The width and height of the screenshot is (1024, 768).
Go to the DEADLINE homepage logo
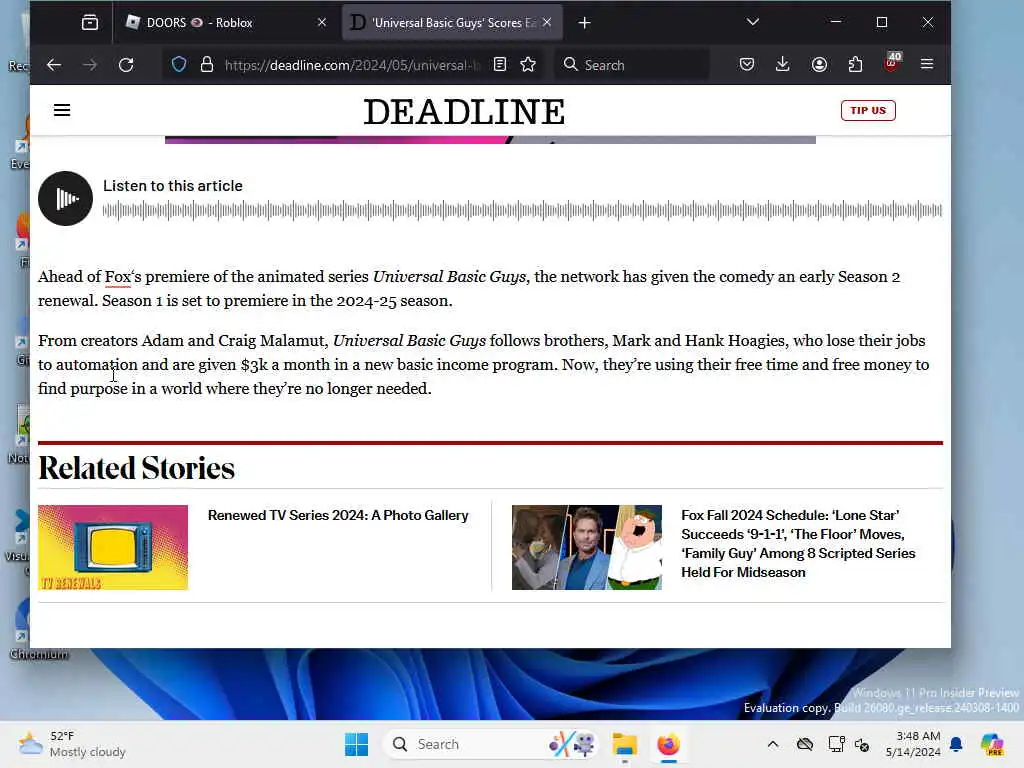tap(464, 112)
